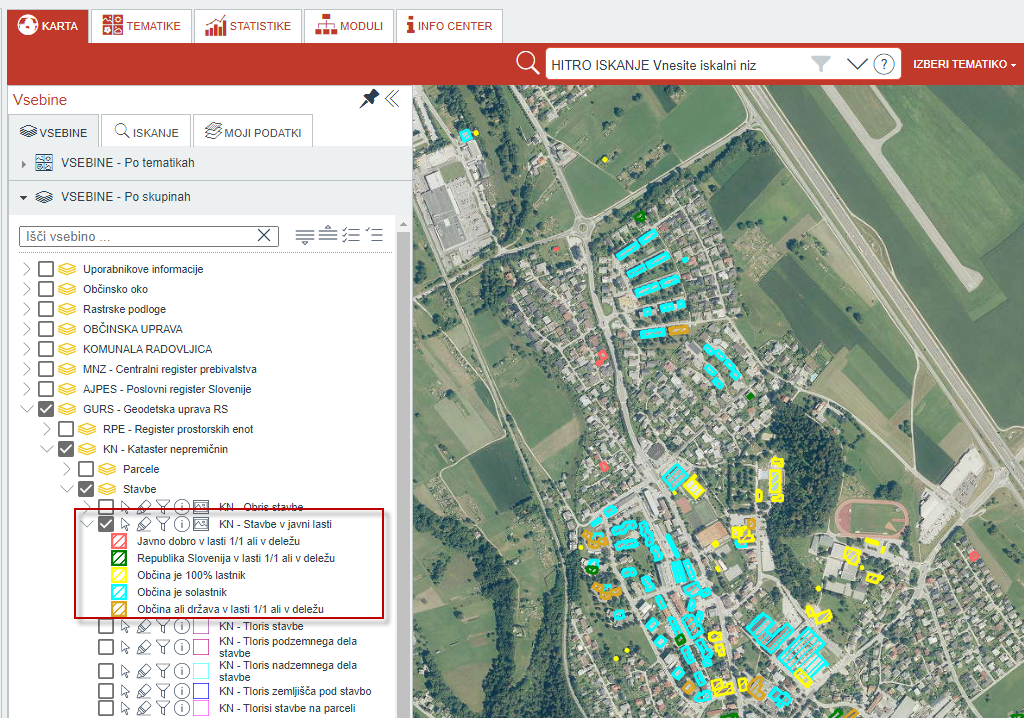Viewport: 1024px width, 718px height.
Task: Enable the Občinsko oko layer checkbox
Action: 46,289
